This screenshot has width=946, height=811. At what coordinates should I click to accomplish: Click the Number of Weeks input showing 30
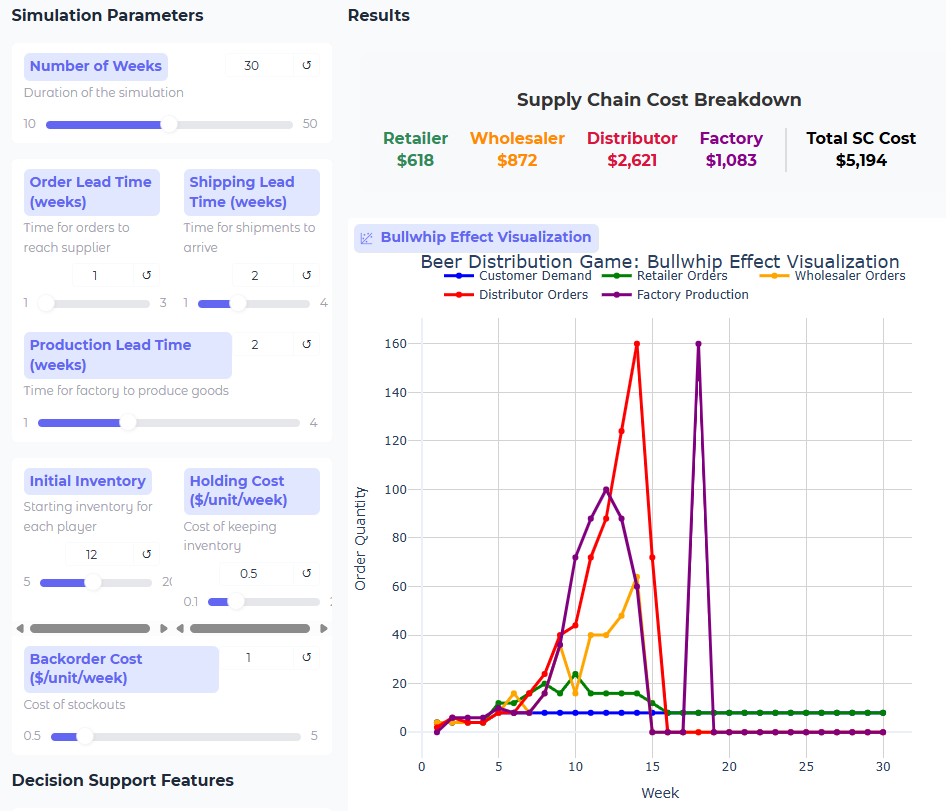259,65
